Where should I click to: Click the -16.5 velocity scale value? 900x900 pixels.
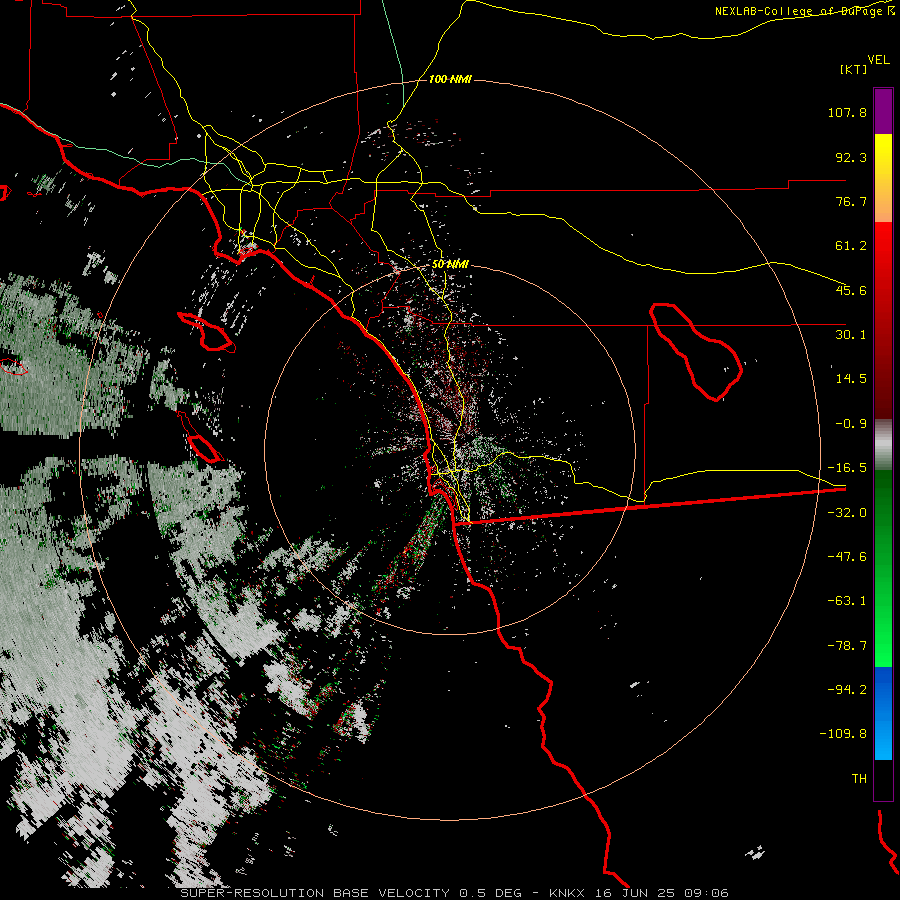(x=847, y=468)
